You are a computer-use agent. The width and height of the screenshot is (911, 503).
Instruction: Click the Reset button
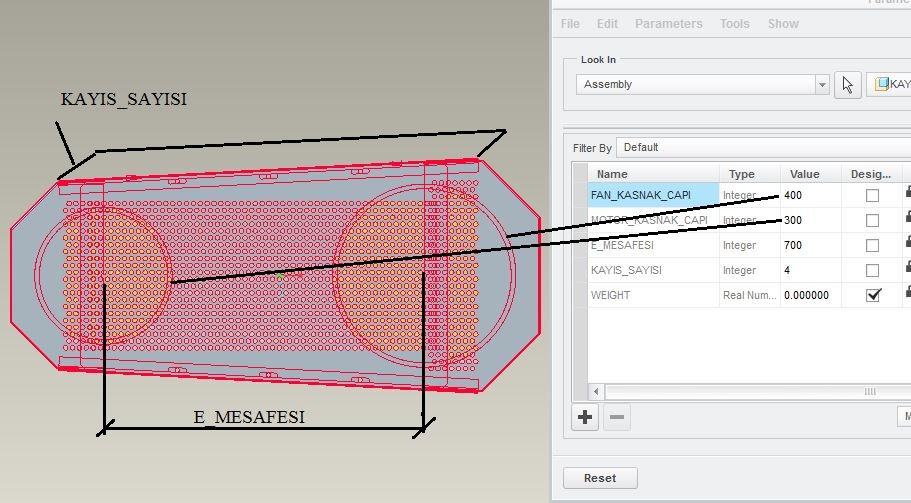600,478
